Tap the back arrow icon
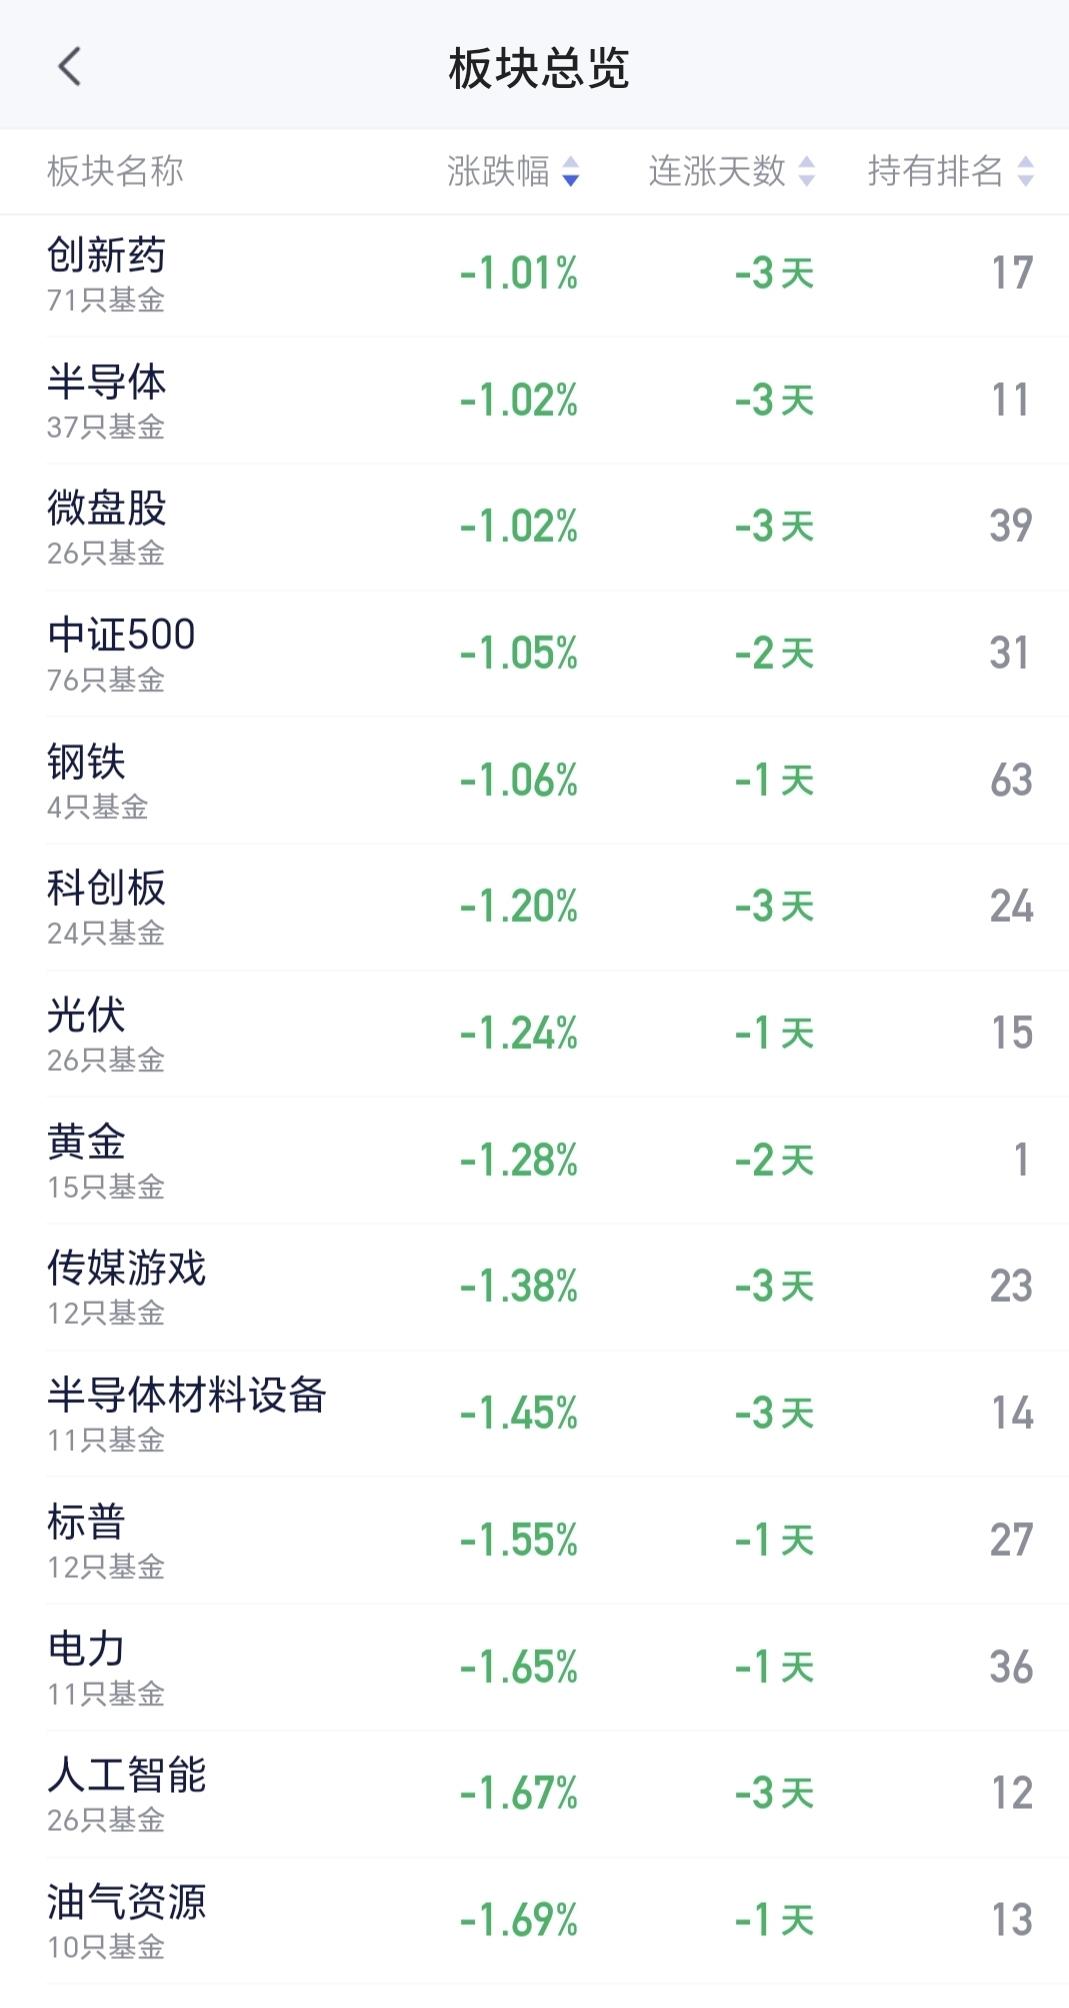This screenshot has width=1069, height=2008. pyautogui.click(x=69, y=68)
